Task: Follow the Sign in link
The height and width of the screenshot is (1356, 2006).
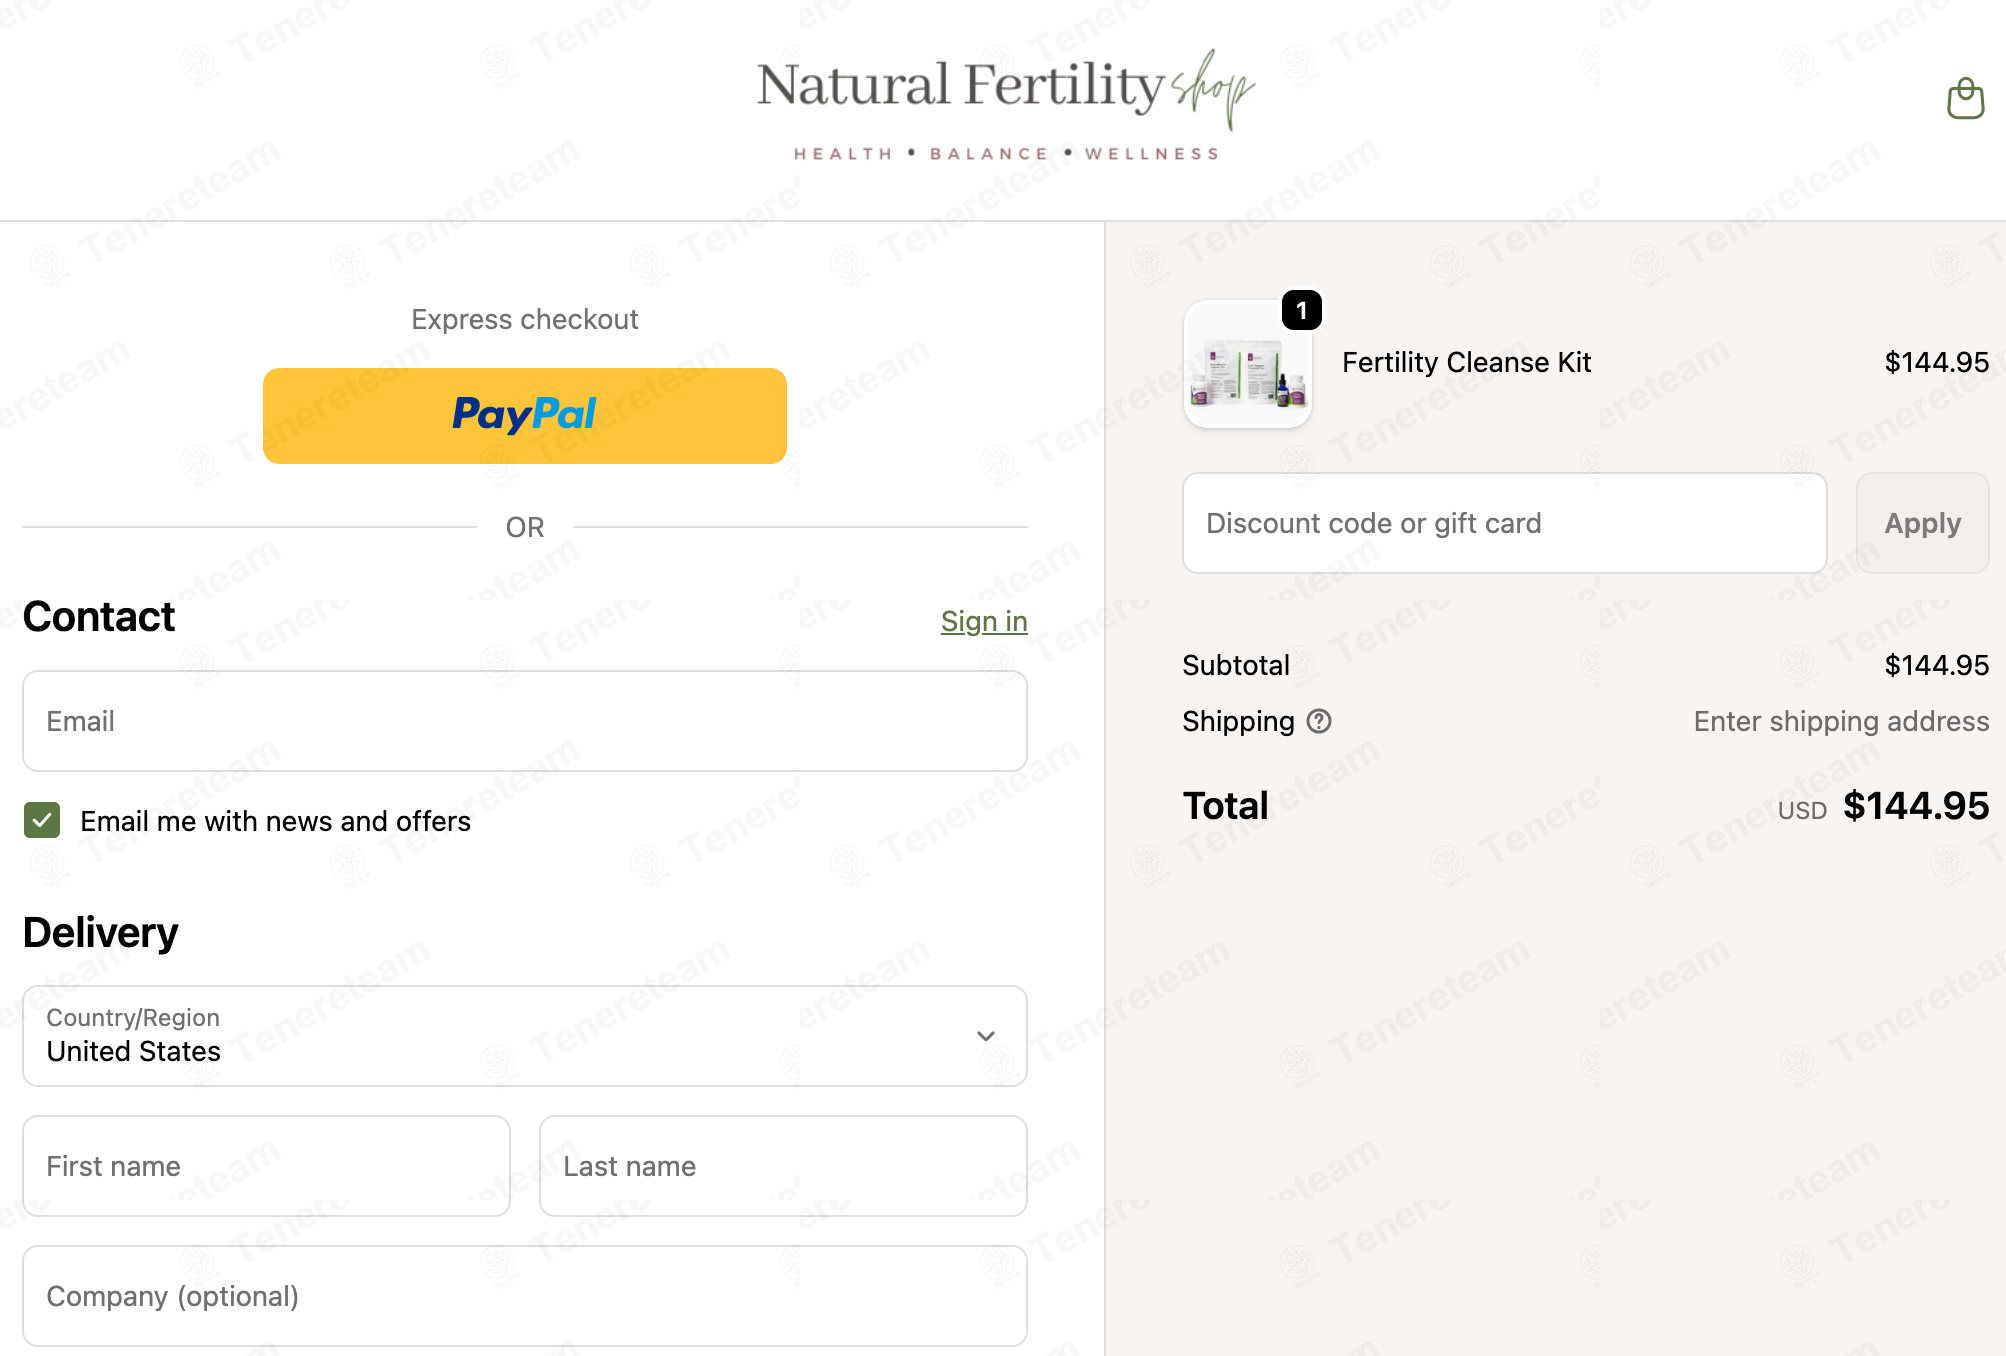Action: coord(984,621)
